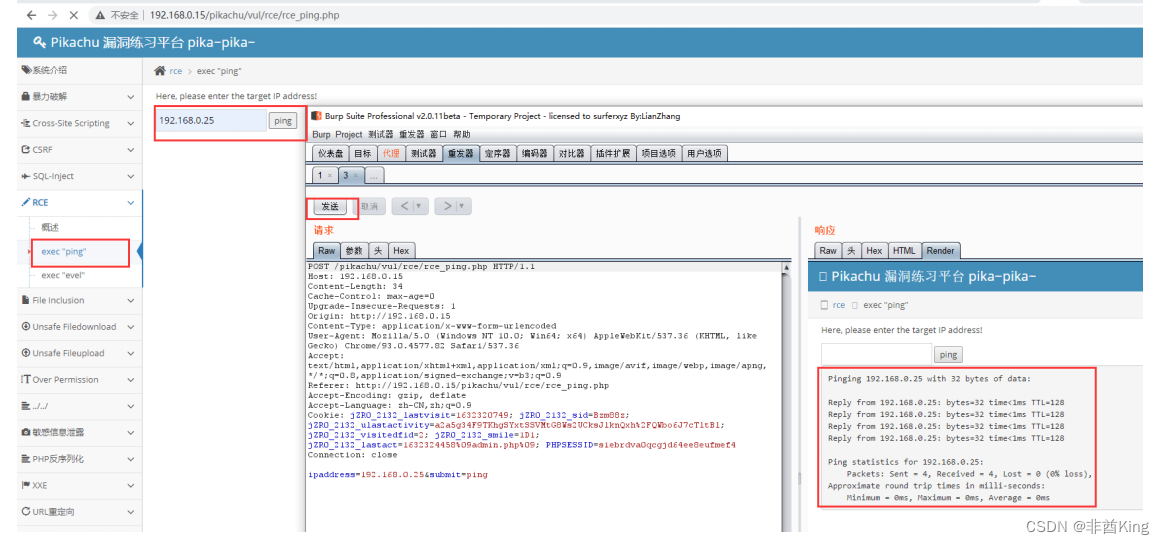Open the 窗口 menu in Burp Suite
The image size is (1164, 545).
click(x=439, y=134)
